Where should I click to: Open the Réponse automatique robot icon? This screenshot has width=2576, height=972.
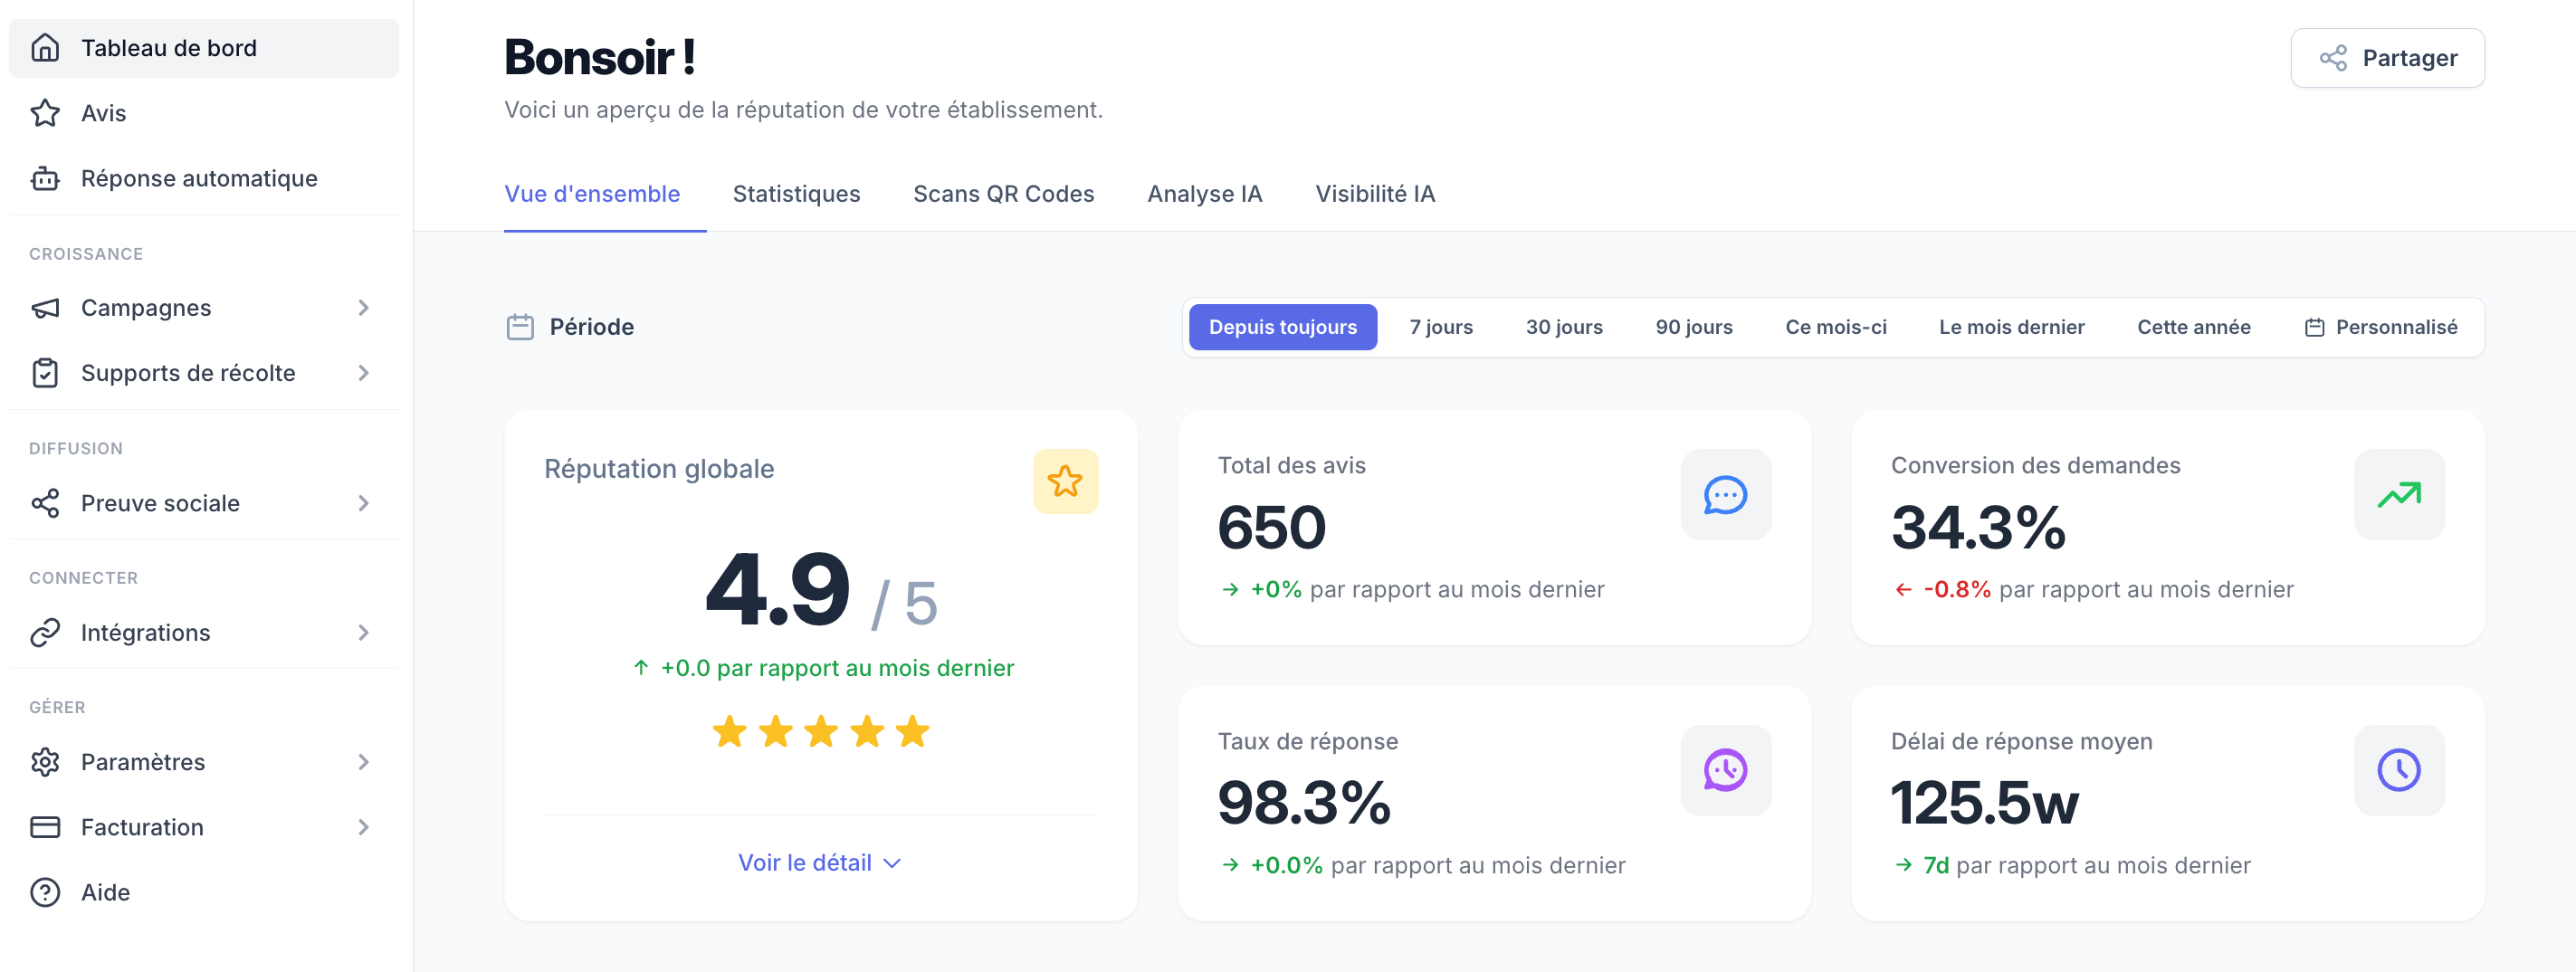tap(45, 178)
